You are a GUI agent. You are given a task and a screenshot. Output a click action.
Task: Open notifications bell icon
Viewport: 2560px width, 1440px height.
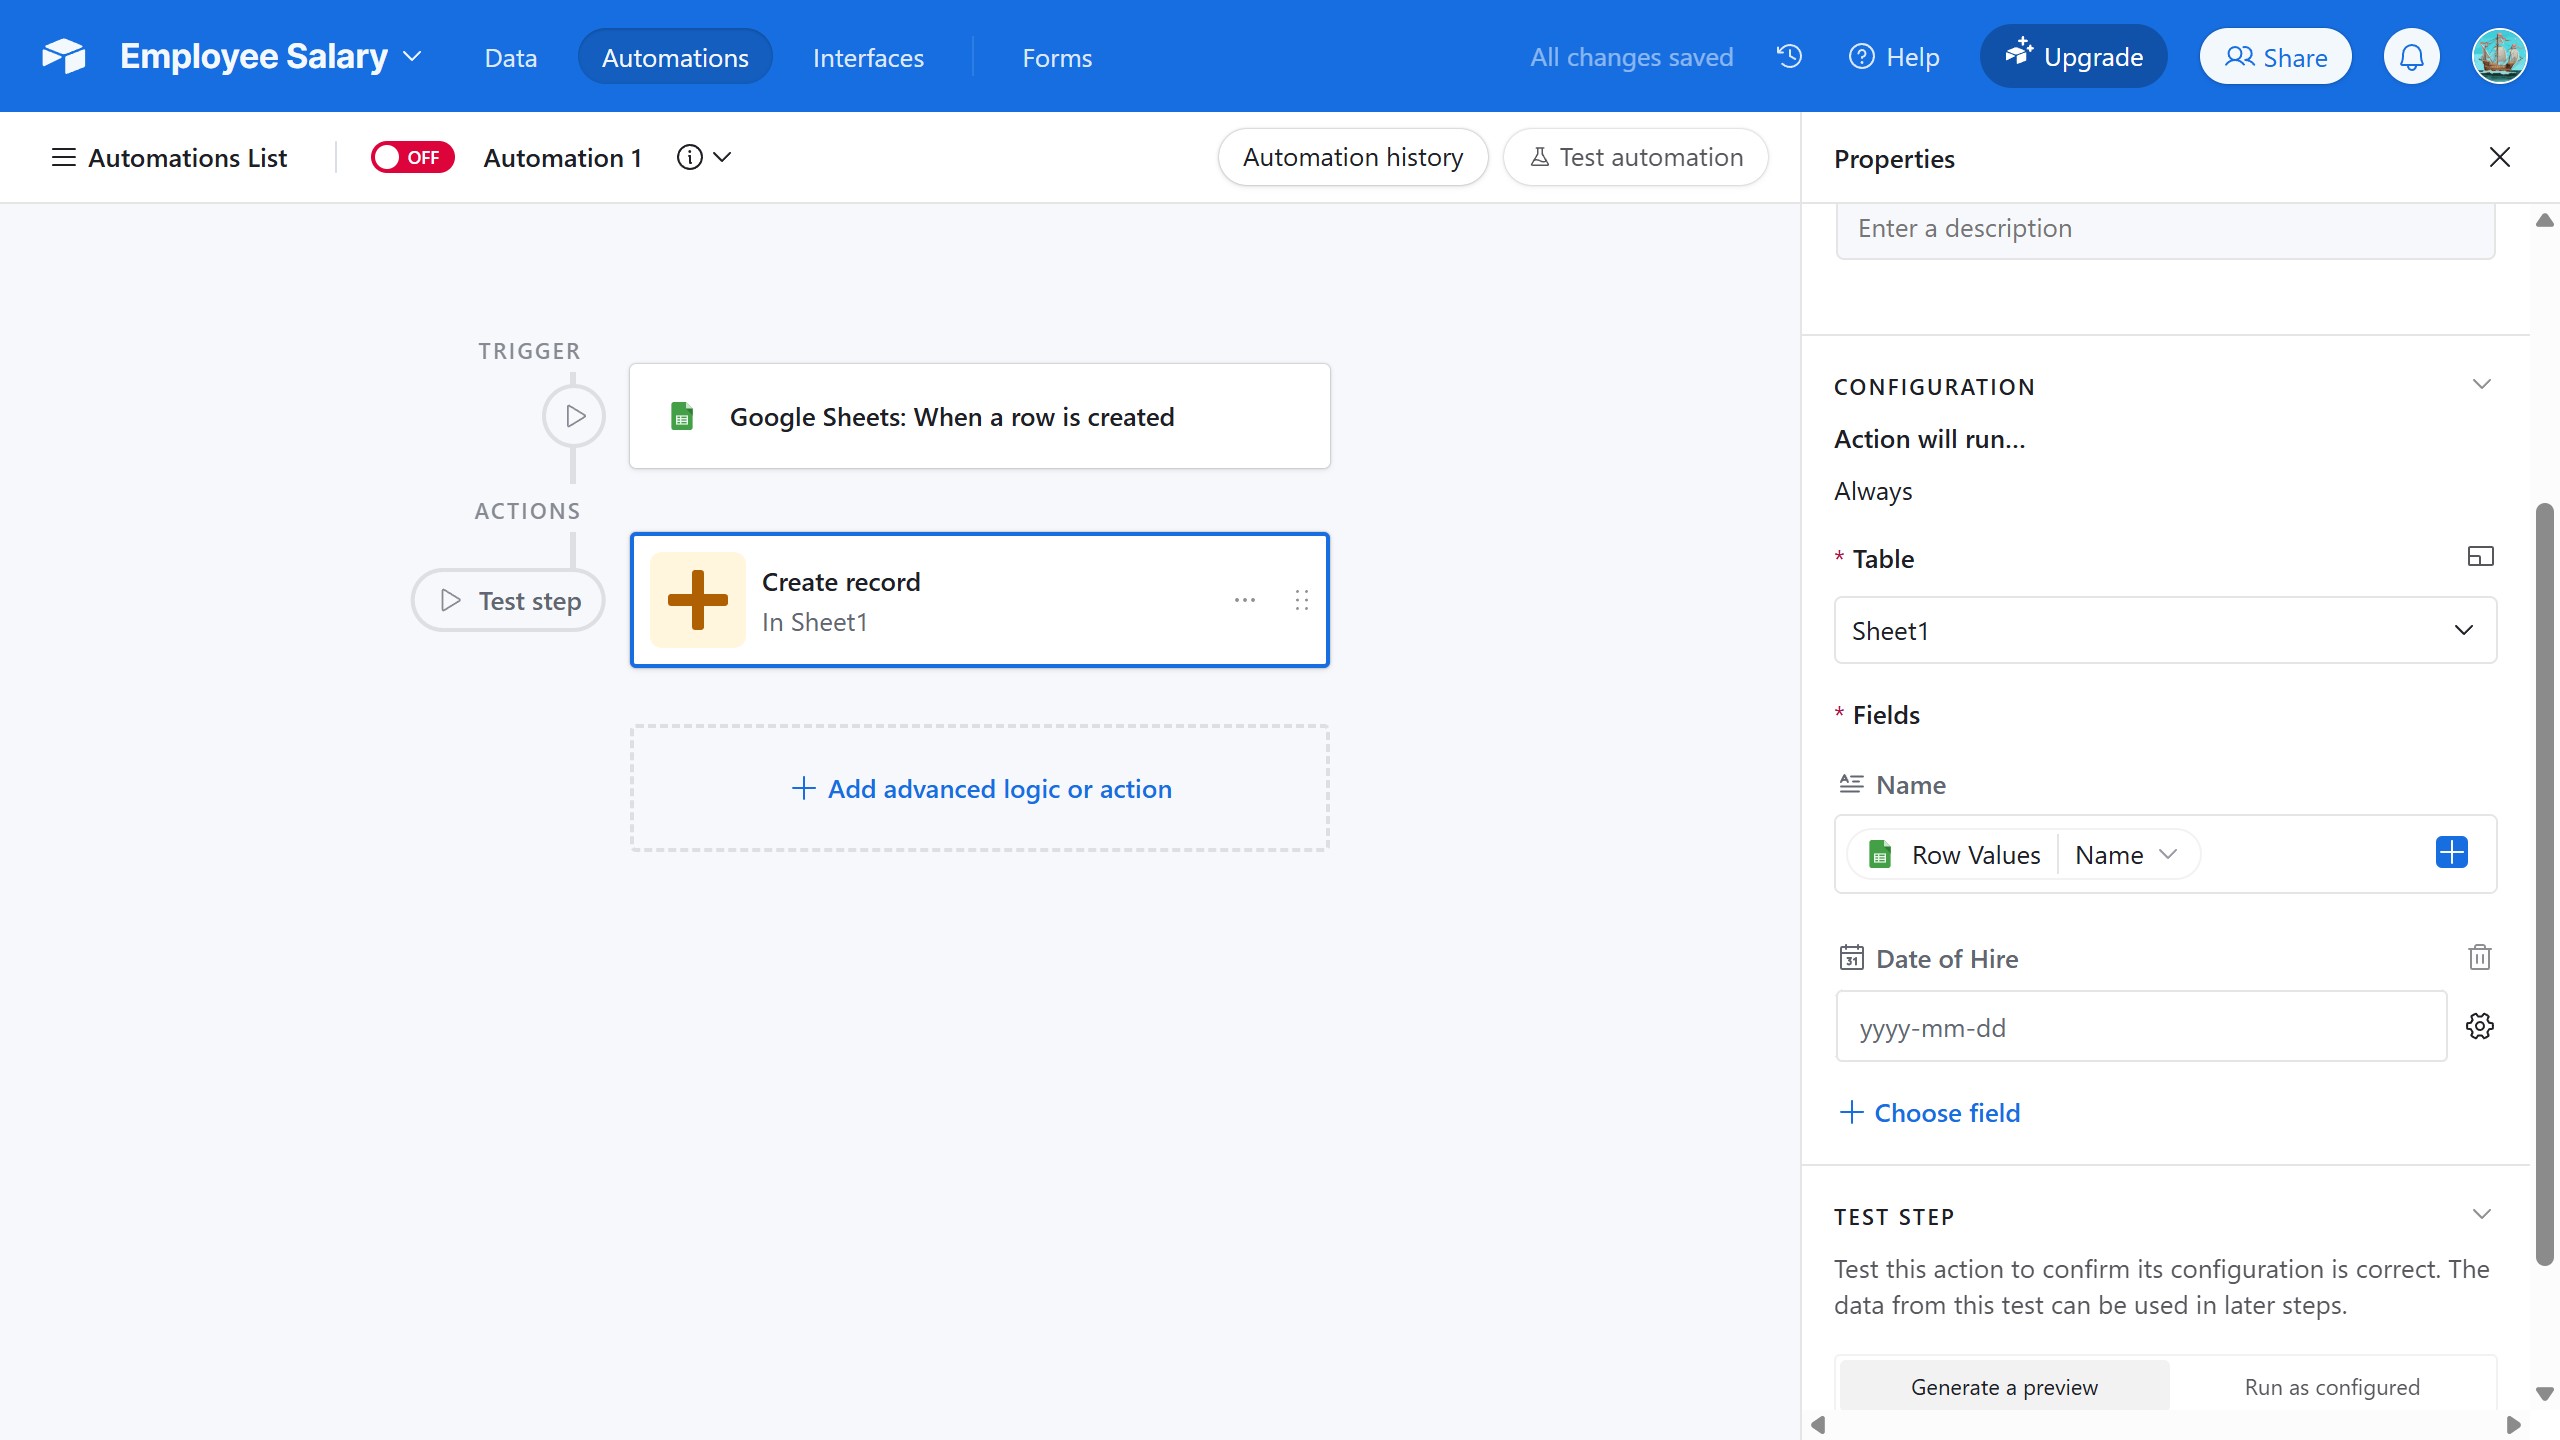pos(2411,57)
